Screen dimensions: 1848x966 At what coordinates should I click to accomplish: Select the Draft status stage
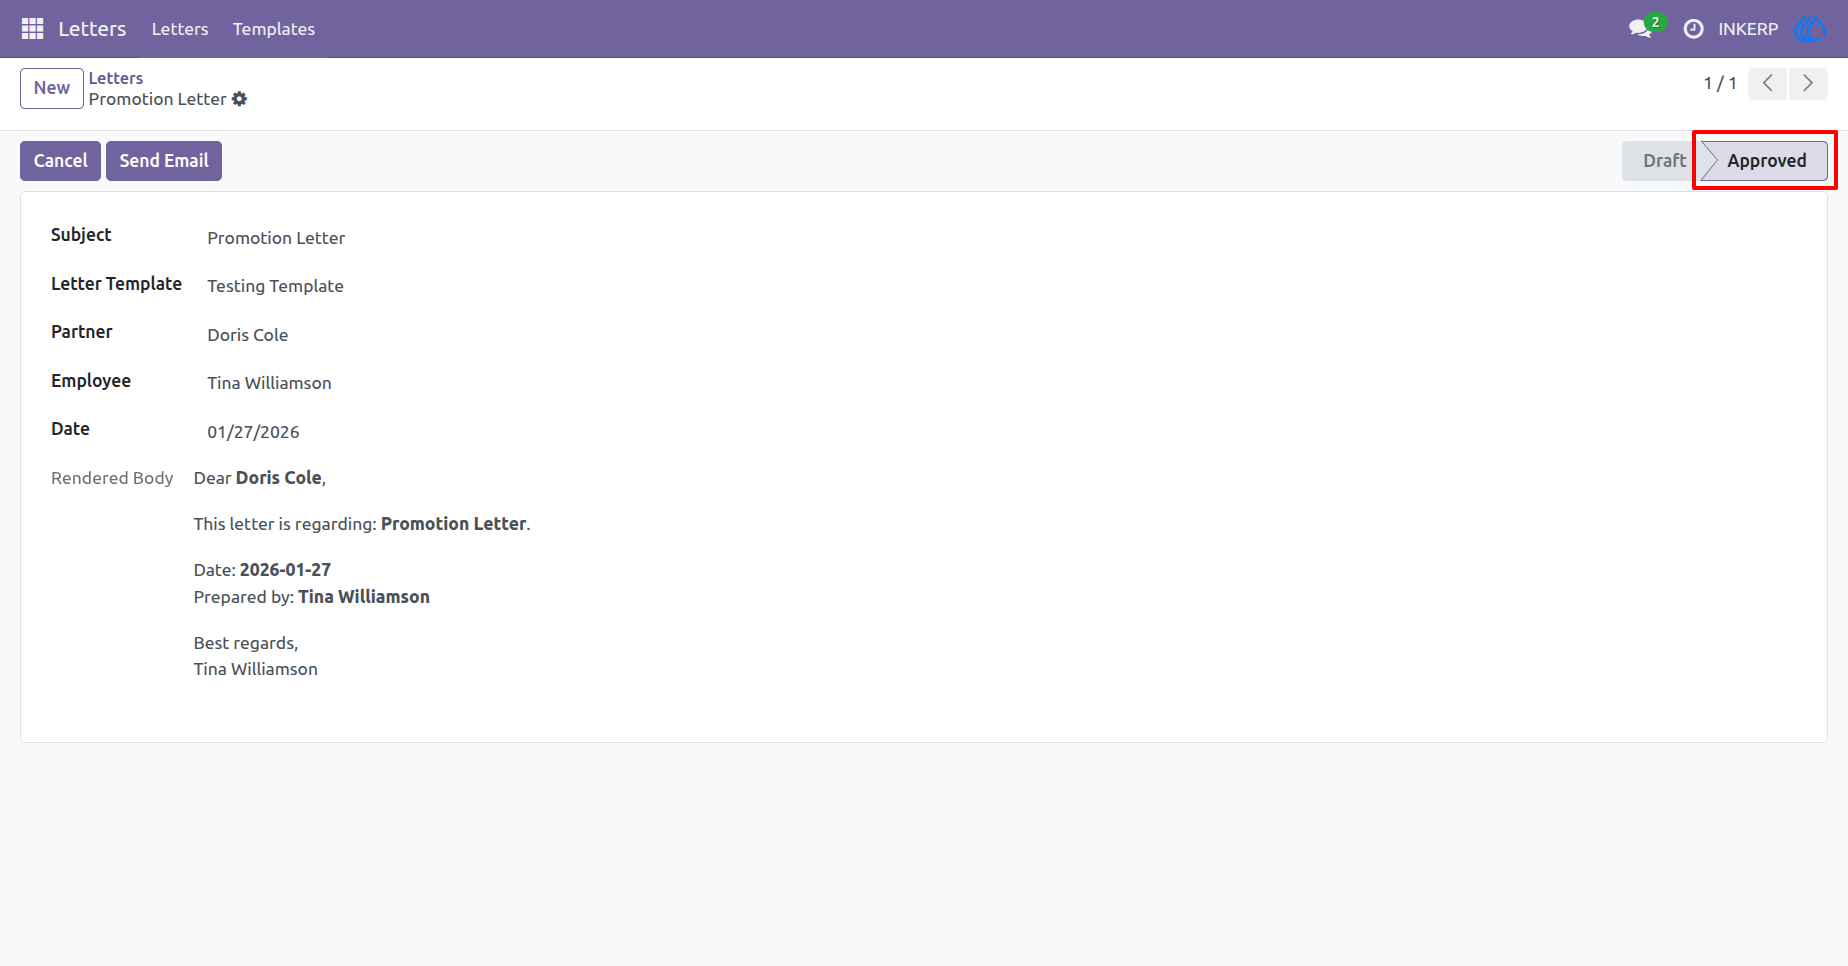tap(1662, 161)
